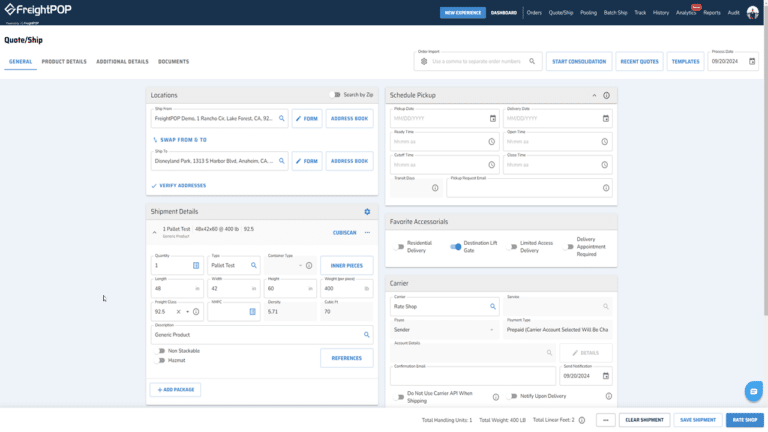Image resolution: width=768 pixels, height=432 pixels.
Task: Open the Pickup Date calendar picker
Action: 492,118
